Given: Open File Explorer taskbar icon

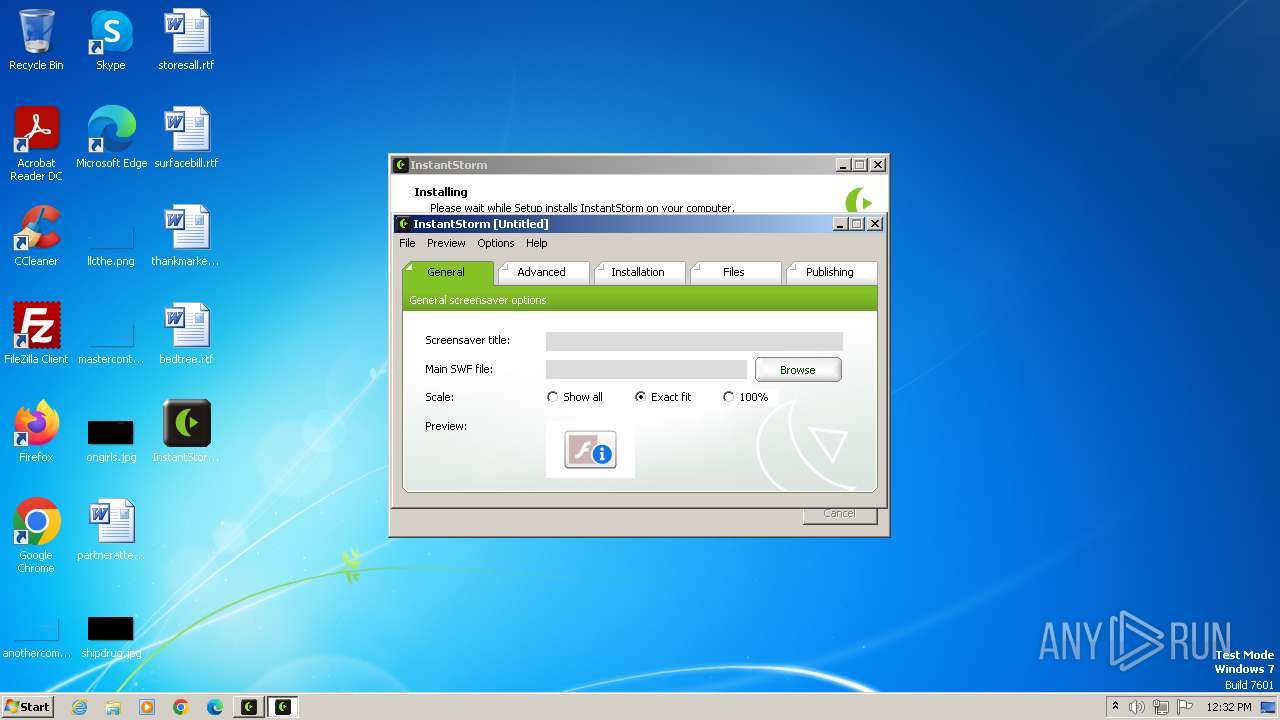Looking at the screenshot, I should [x=113, y=707].
